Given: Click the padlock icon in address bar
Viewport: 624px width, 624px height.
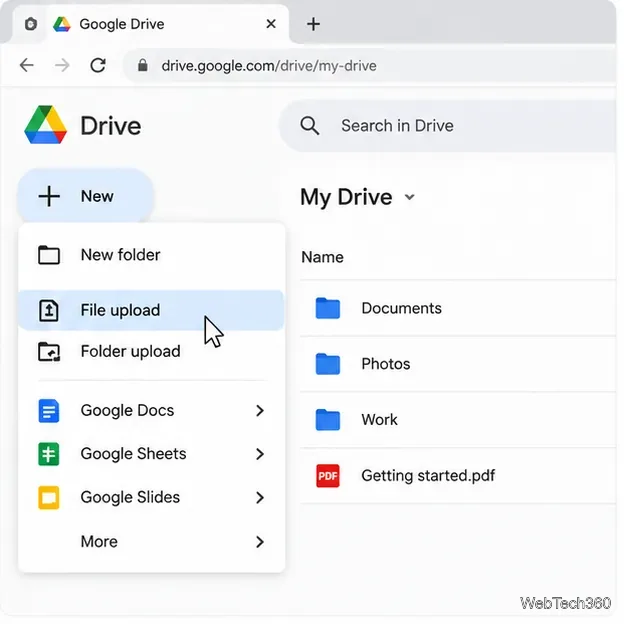Looking at the screenshot, I should 143,65.
